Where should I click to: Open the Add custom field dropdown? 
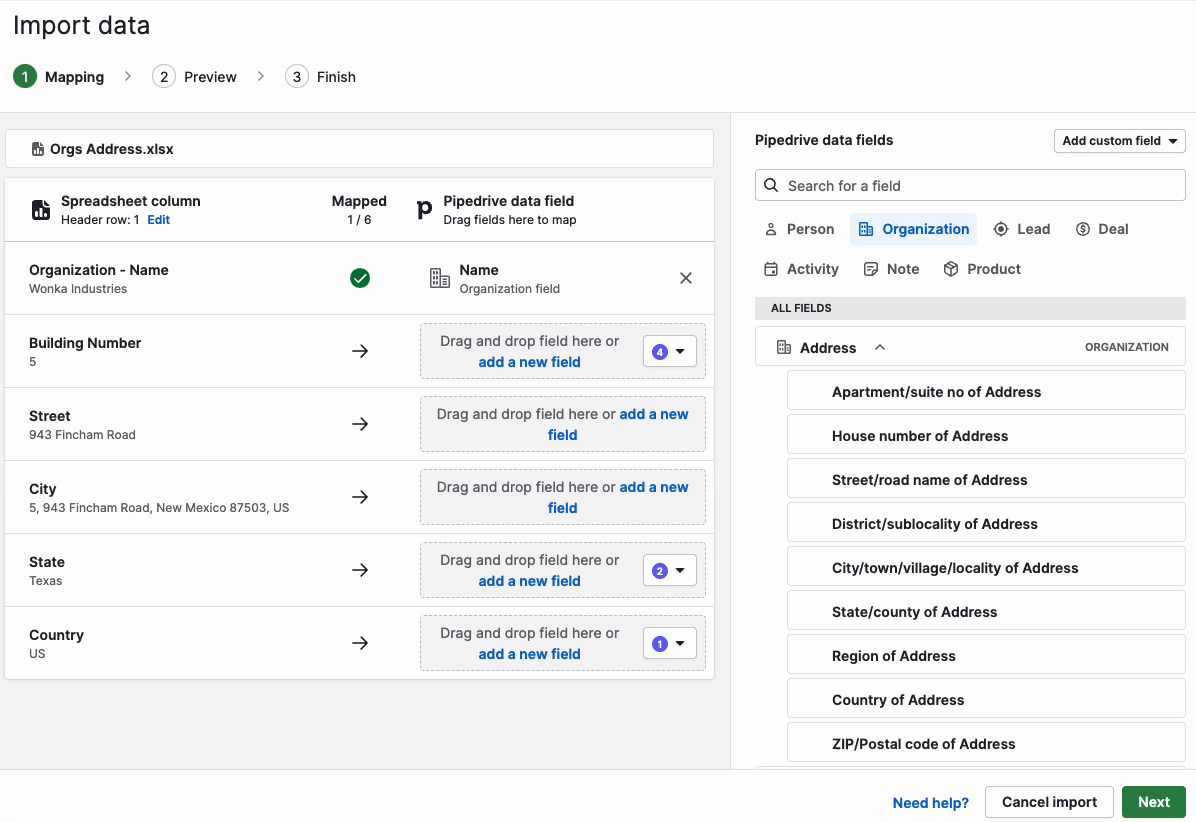click(x=1119, y=141)
